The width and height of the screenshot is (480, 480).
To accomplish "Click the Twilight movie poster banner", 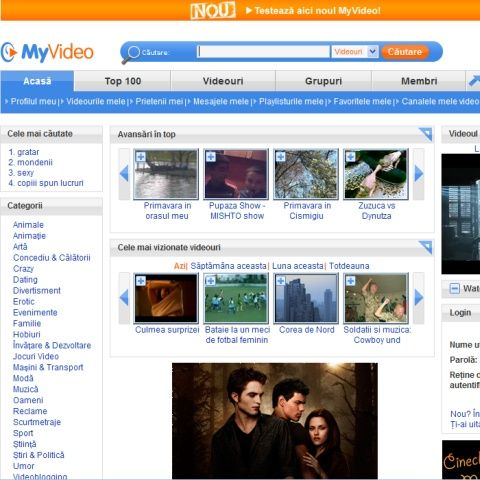I will (x=275, y=421).
